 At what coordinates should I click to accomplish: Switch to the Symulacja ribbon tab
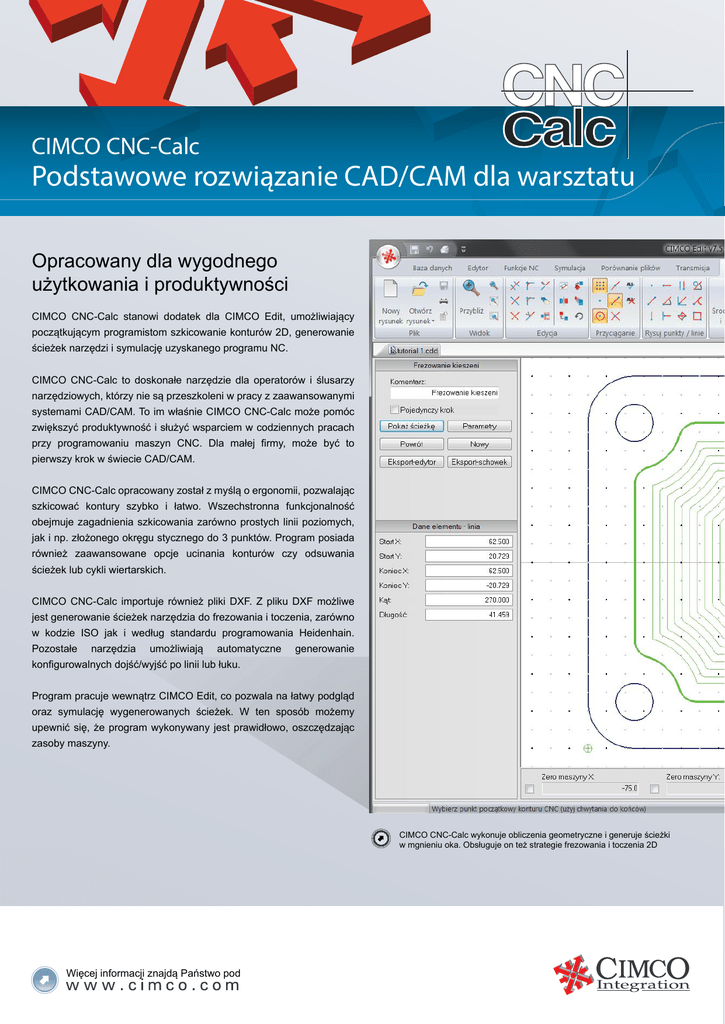tap(569, 268)
